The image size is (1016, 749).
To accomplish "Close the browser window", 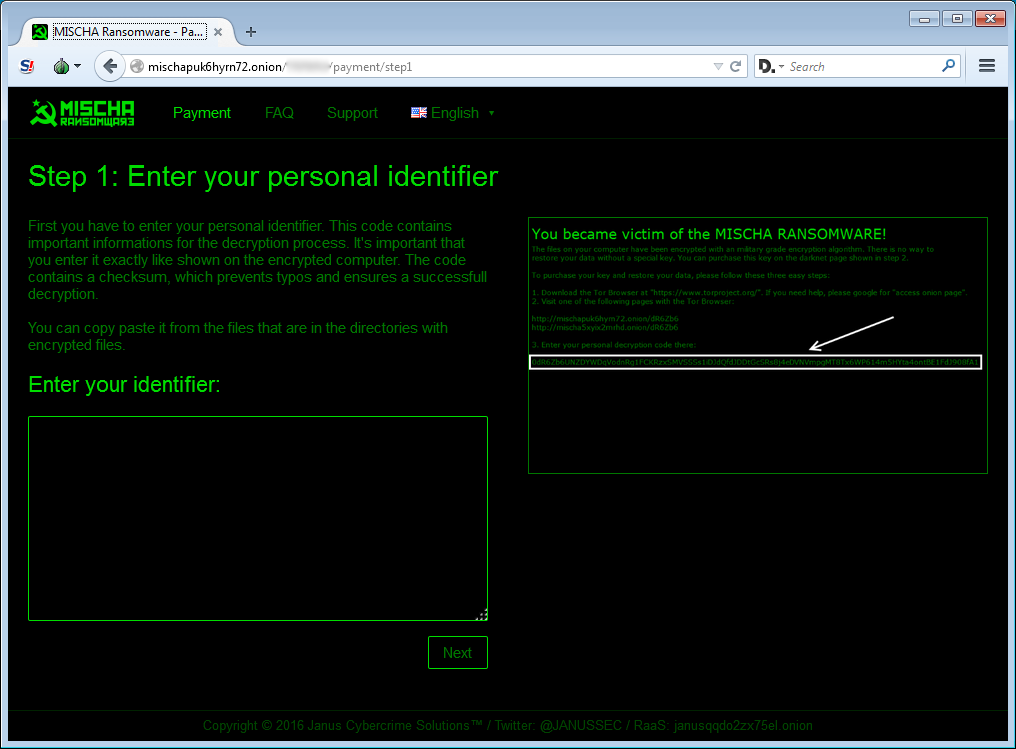I will pyautogui.click(x=990, y=19).
